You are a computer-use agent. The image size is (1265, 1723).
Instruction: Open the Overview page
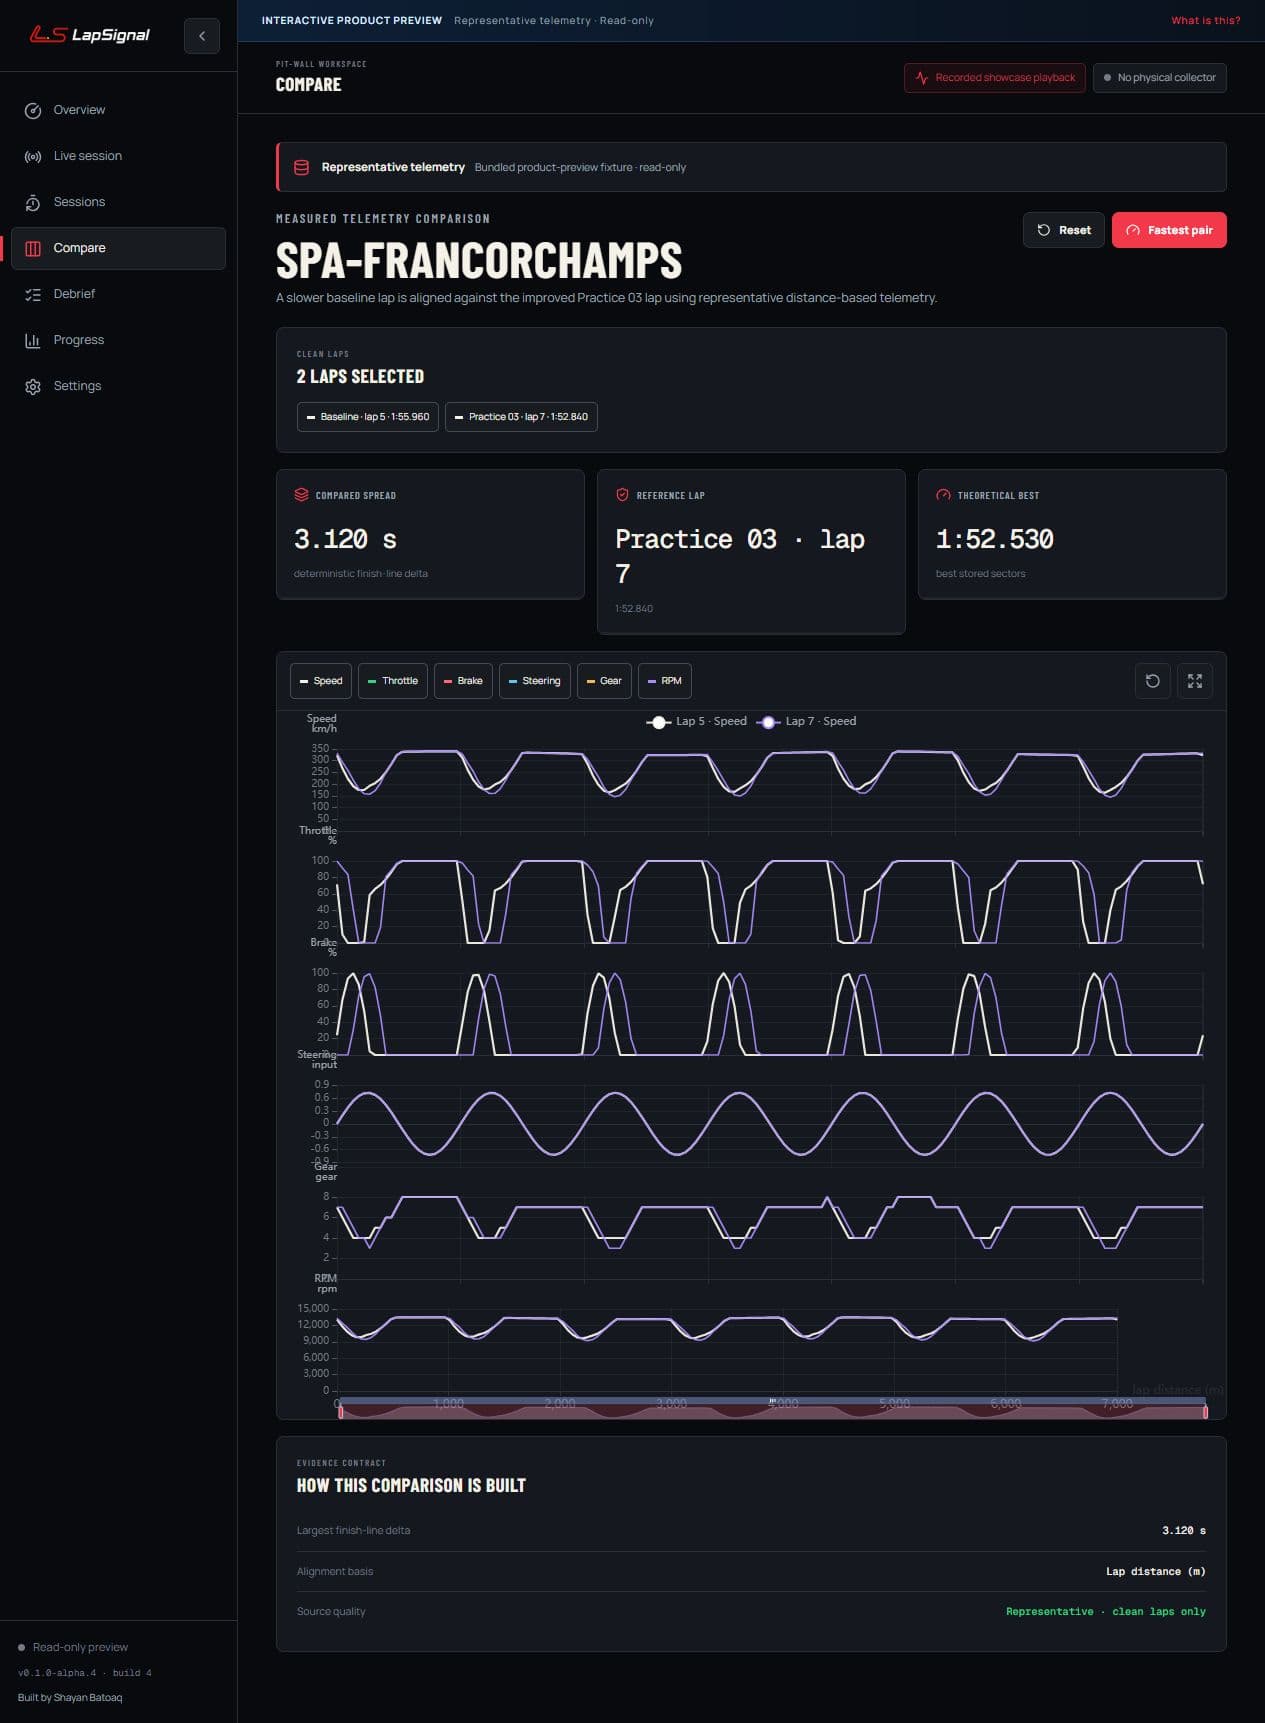pyautogui.click(x=118, y=110)
